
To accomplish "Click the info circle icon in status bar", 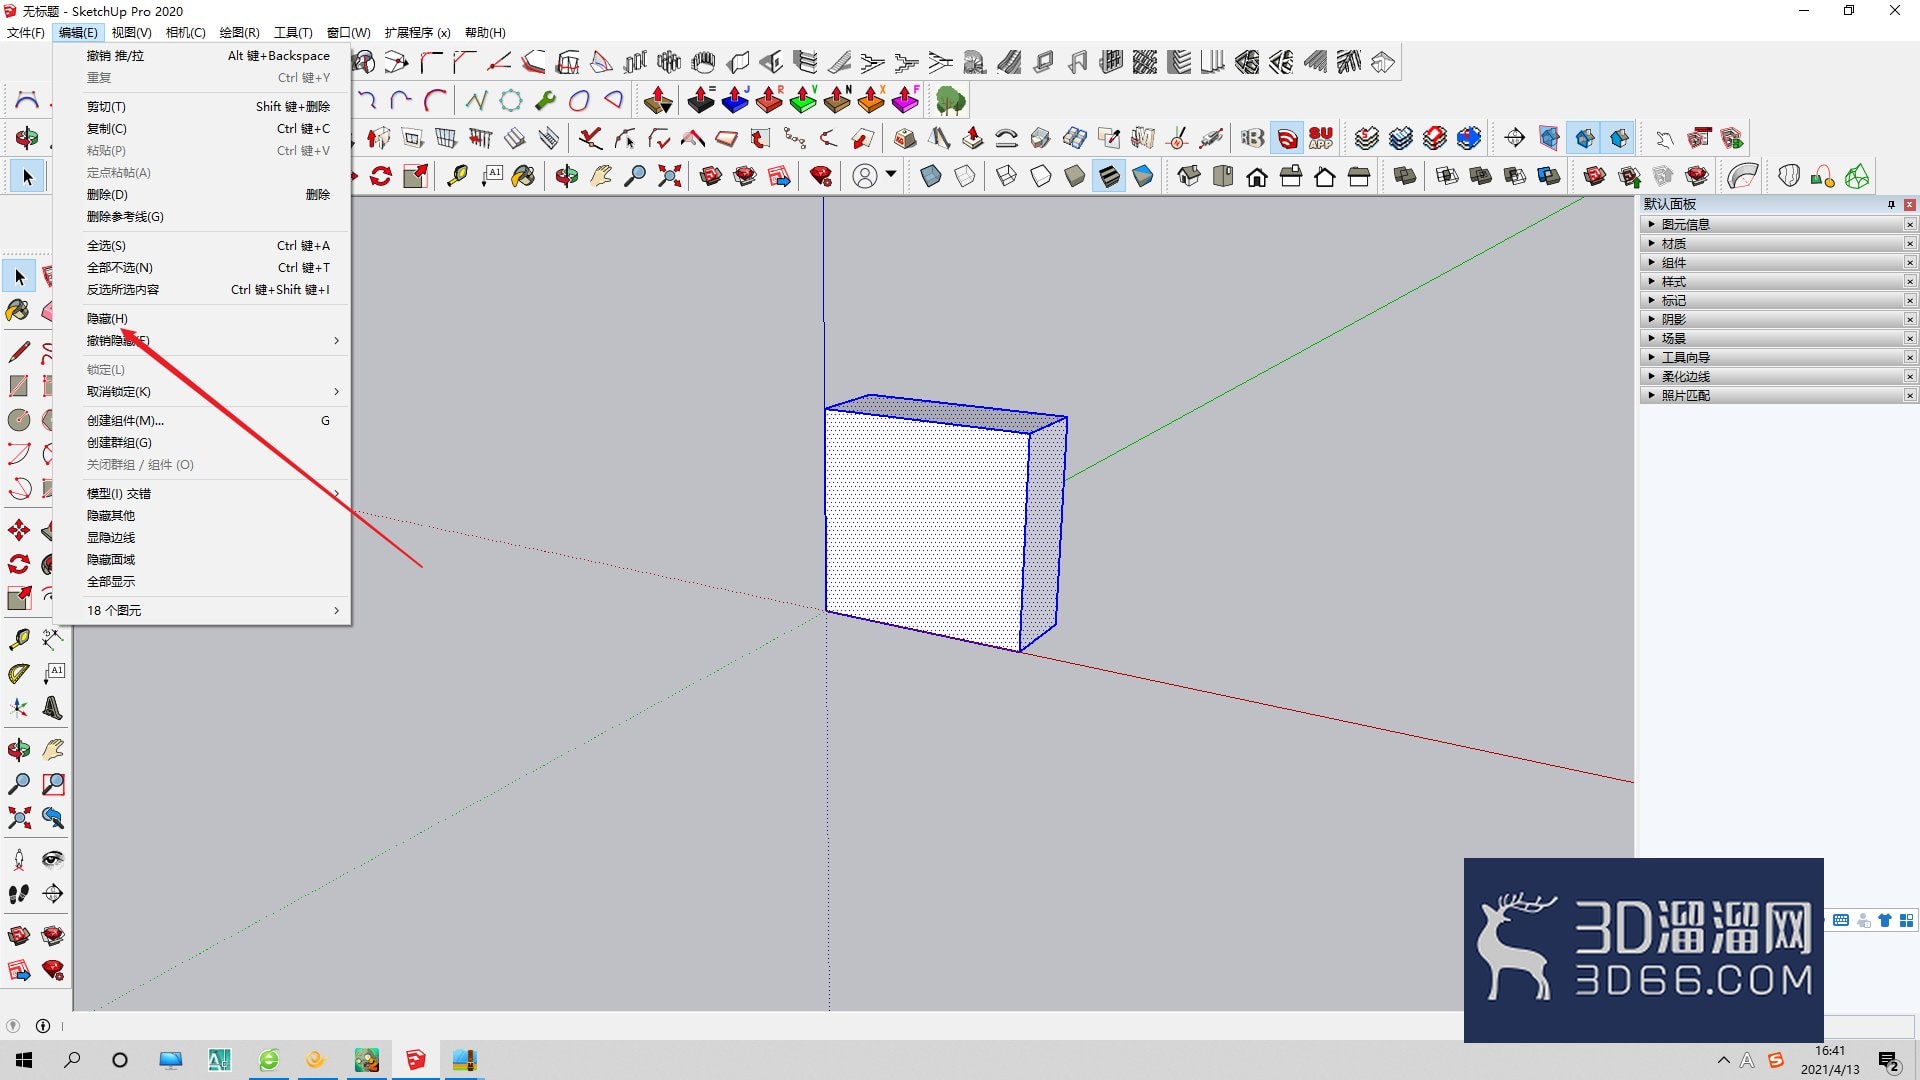I will (x=43, y=1026).
